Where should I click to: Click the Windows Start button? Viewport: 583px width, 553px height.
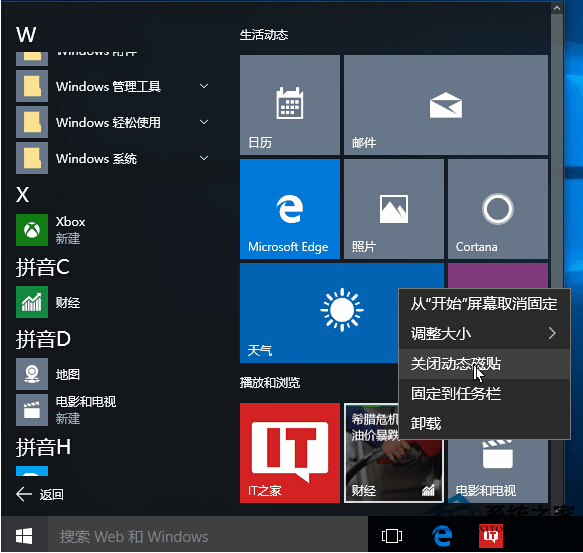tap(24, 536)
